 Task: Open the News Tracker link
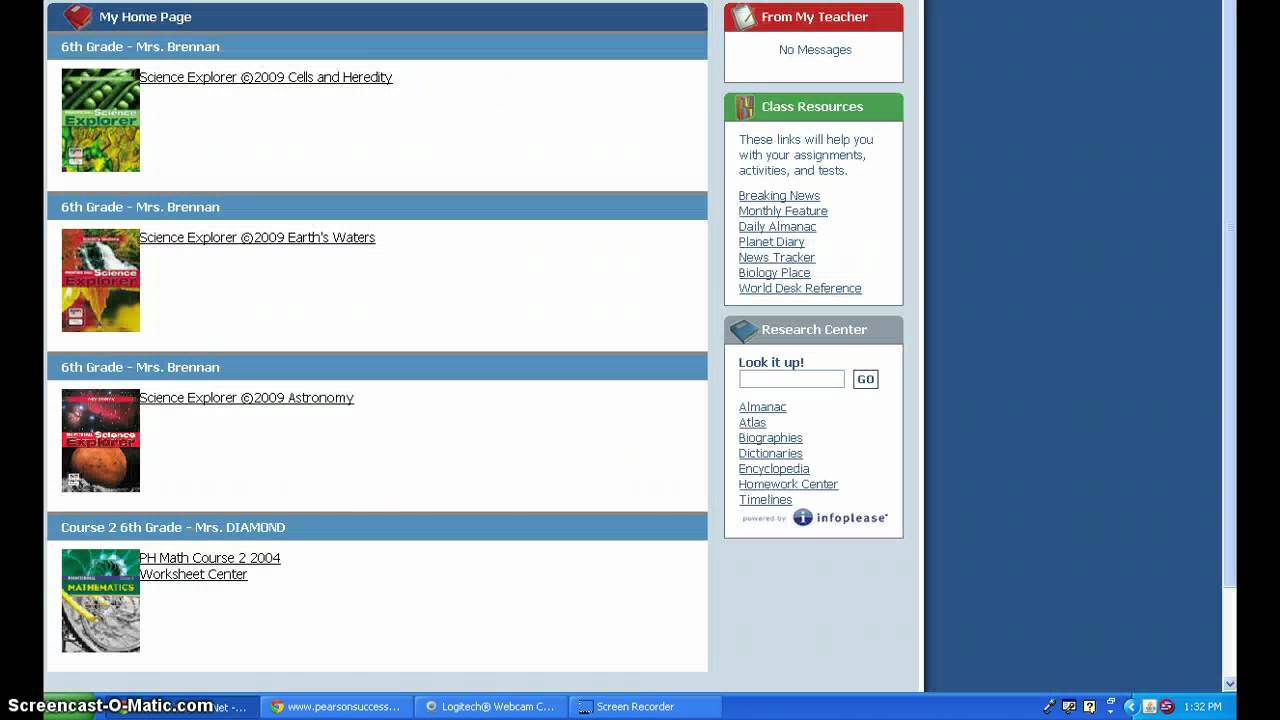tap(776, 257)
